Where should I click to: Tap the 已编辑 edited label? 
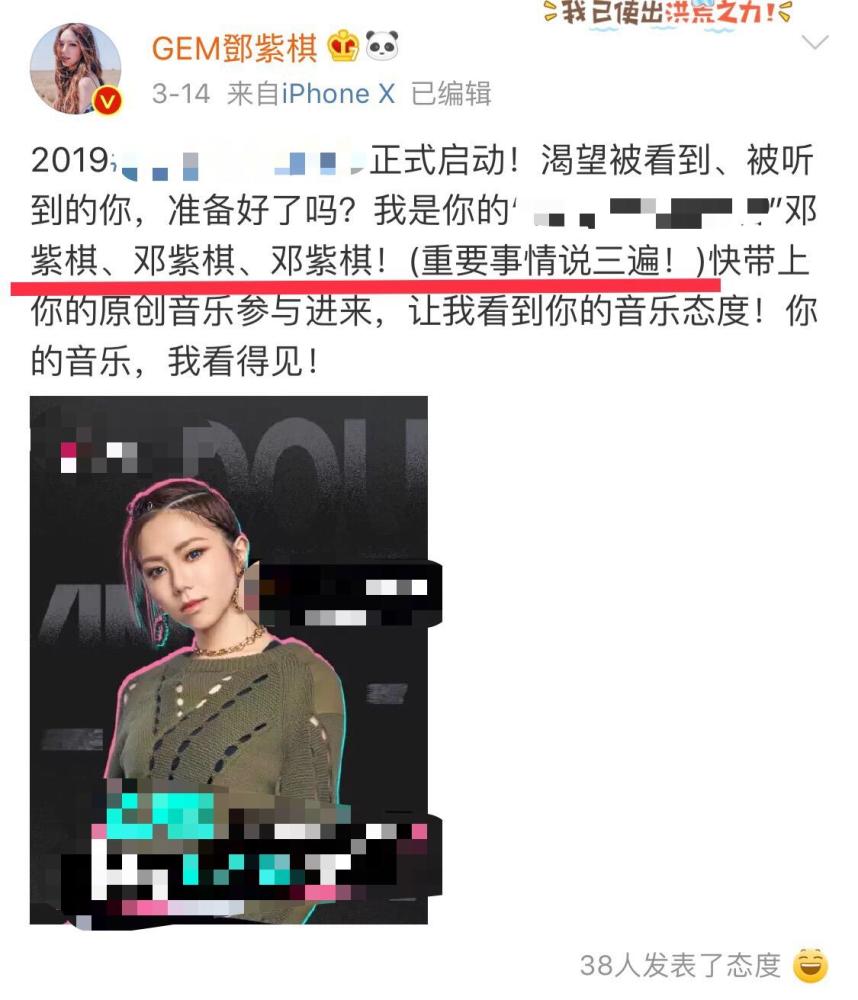tap(451, 94)
